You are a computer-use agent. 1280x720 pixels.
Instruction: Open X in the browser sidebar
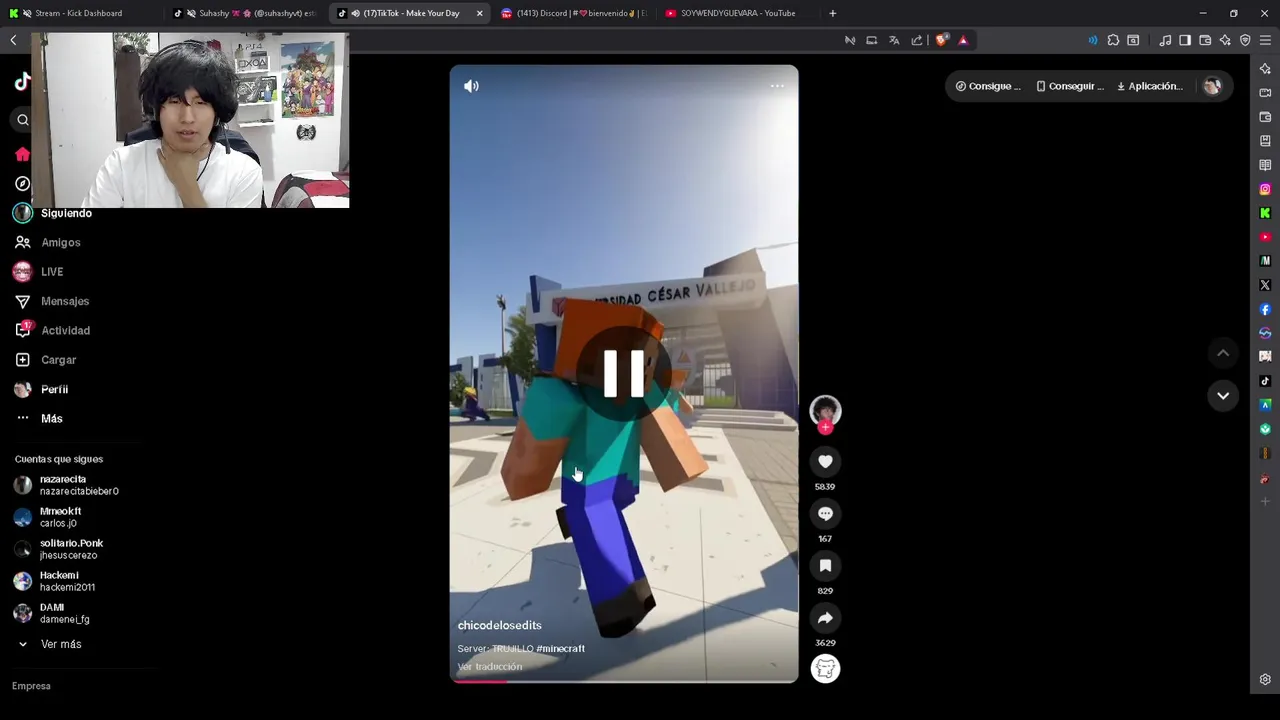pyautogui.click(x=1265, y=285)
